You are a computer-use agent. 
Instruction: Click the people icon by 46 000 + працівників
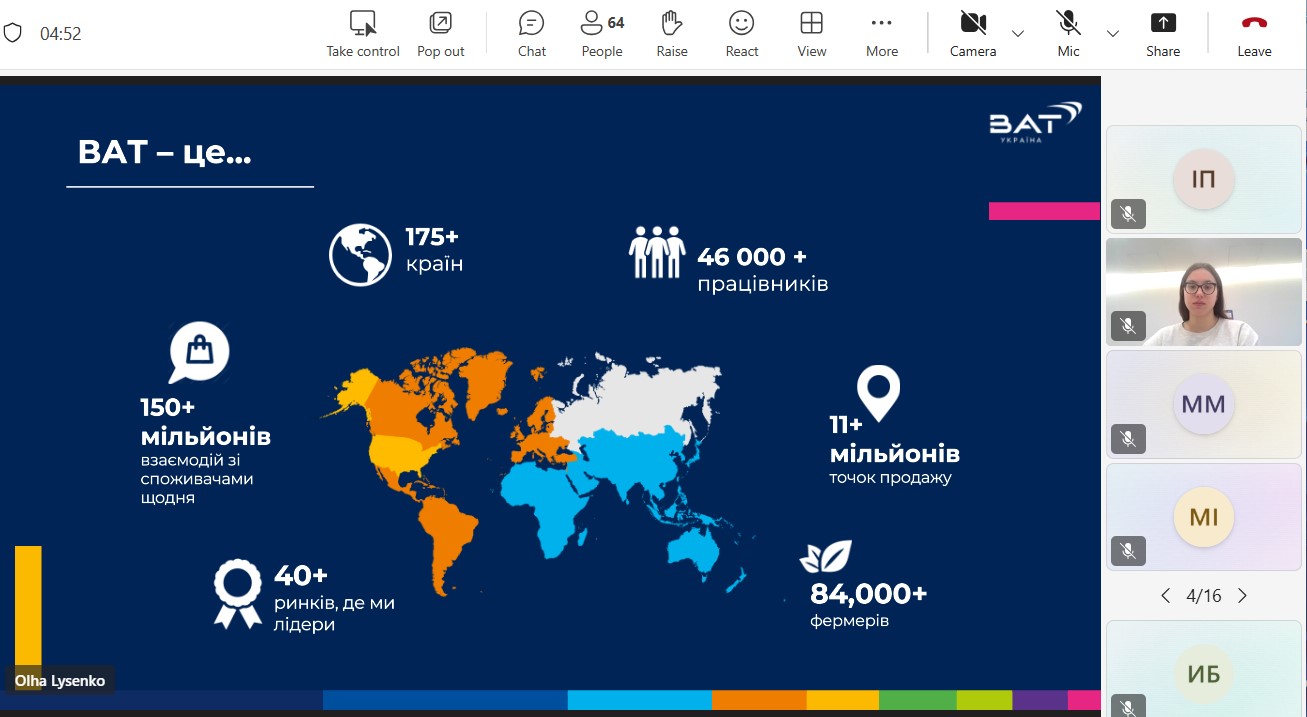pos(657,252)
